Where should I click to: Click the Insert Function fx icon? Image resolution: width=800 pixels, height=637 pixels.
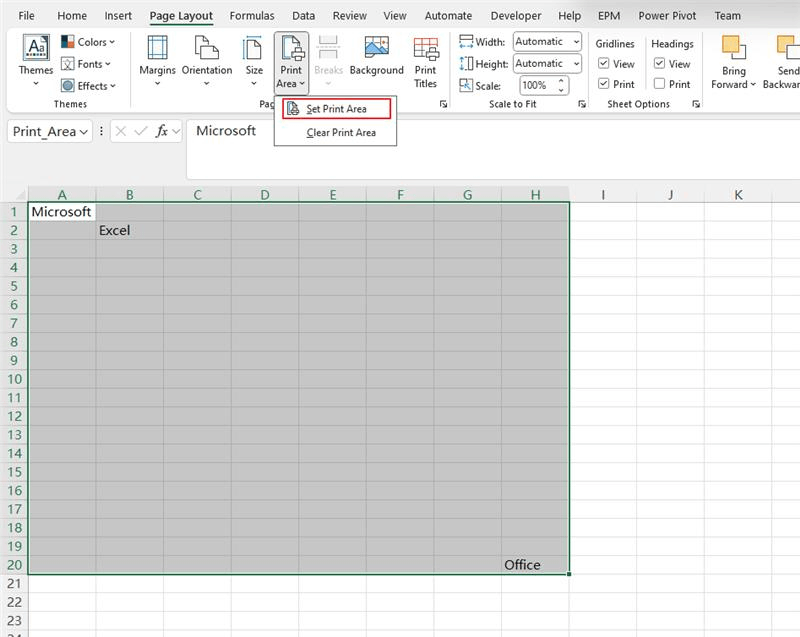coord(162,132)
